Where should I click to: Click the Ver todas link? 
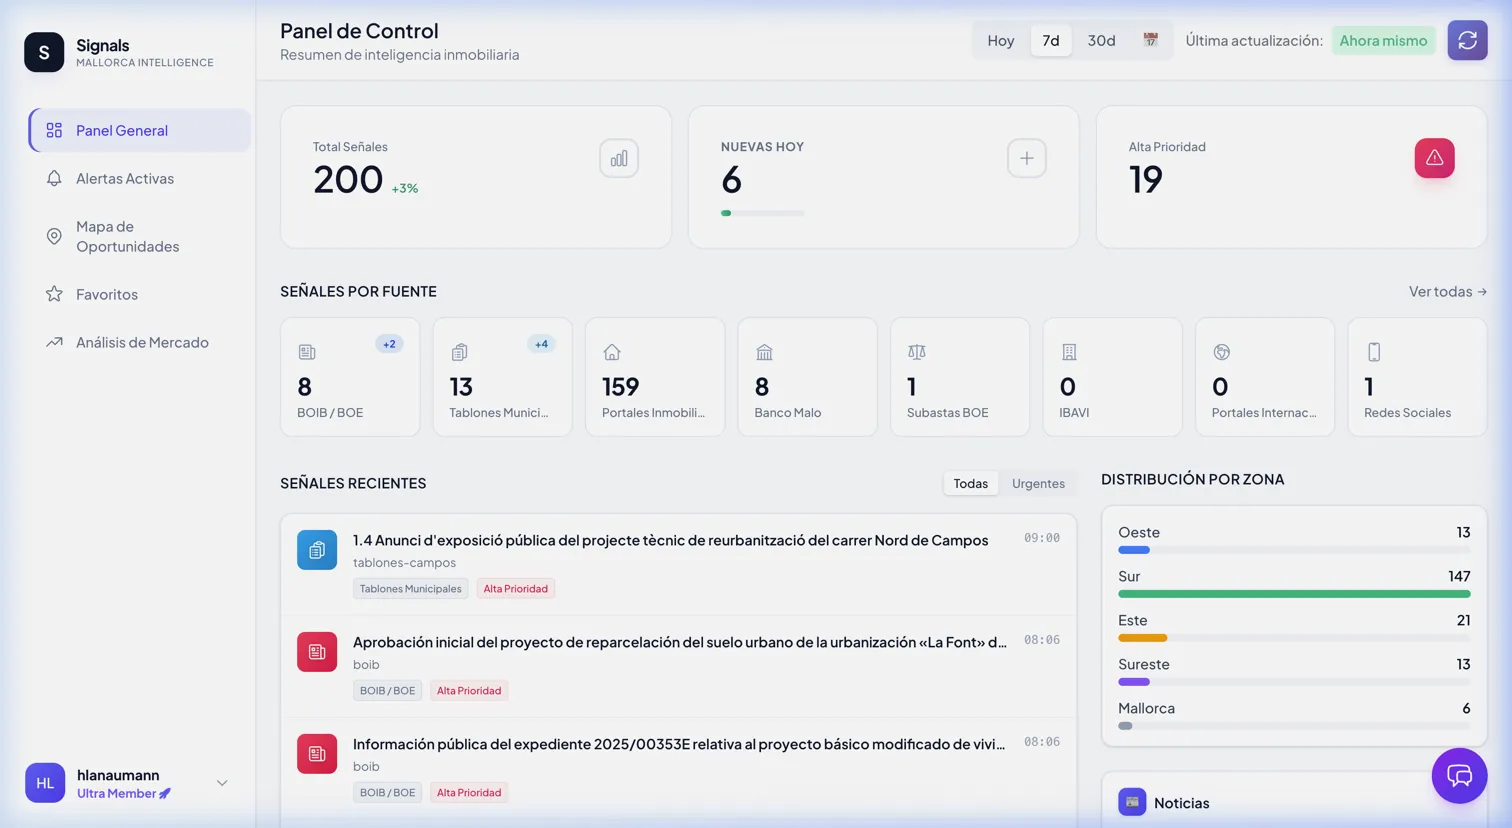(x=1447, y=291)
